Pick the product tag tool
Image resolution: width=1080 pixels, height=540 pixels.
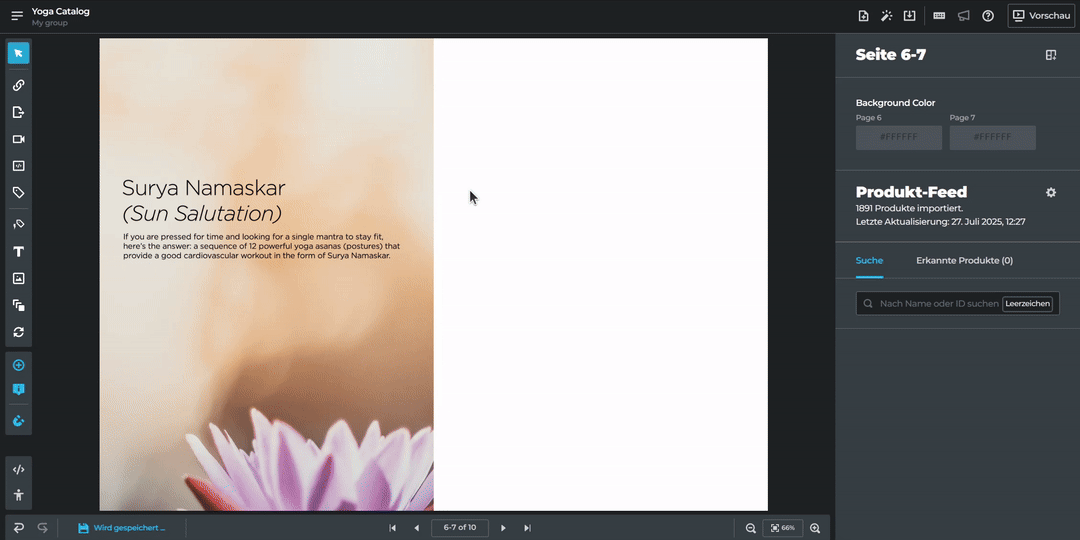tap(18, 192)
